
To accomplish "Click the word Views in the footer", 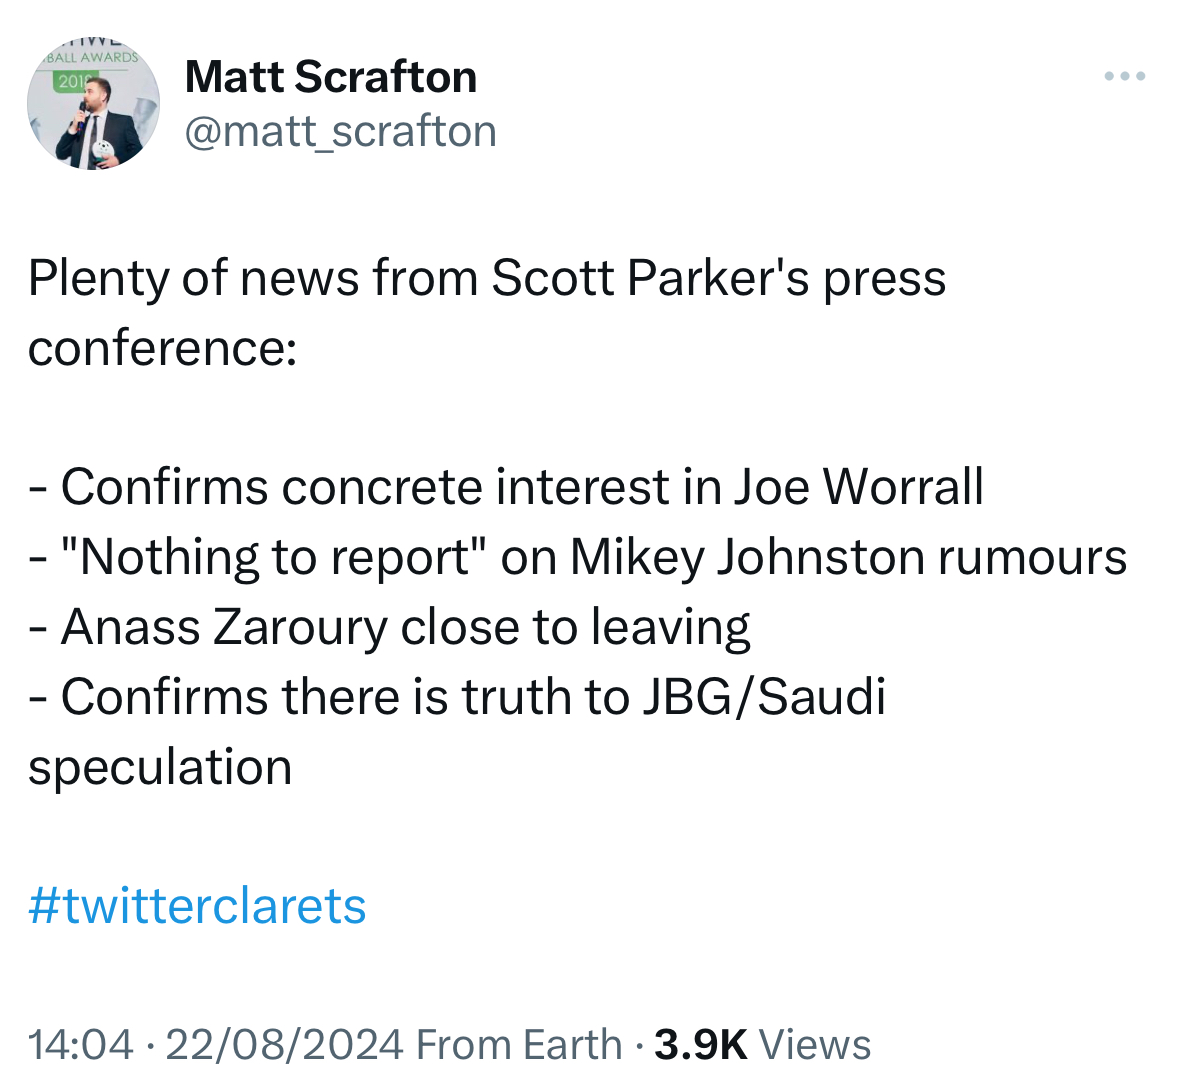I will [815, 1045].
